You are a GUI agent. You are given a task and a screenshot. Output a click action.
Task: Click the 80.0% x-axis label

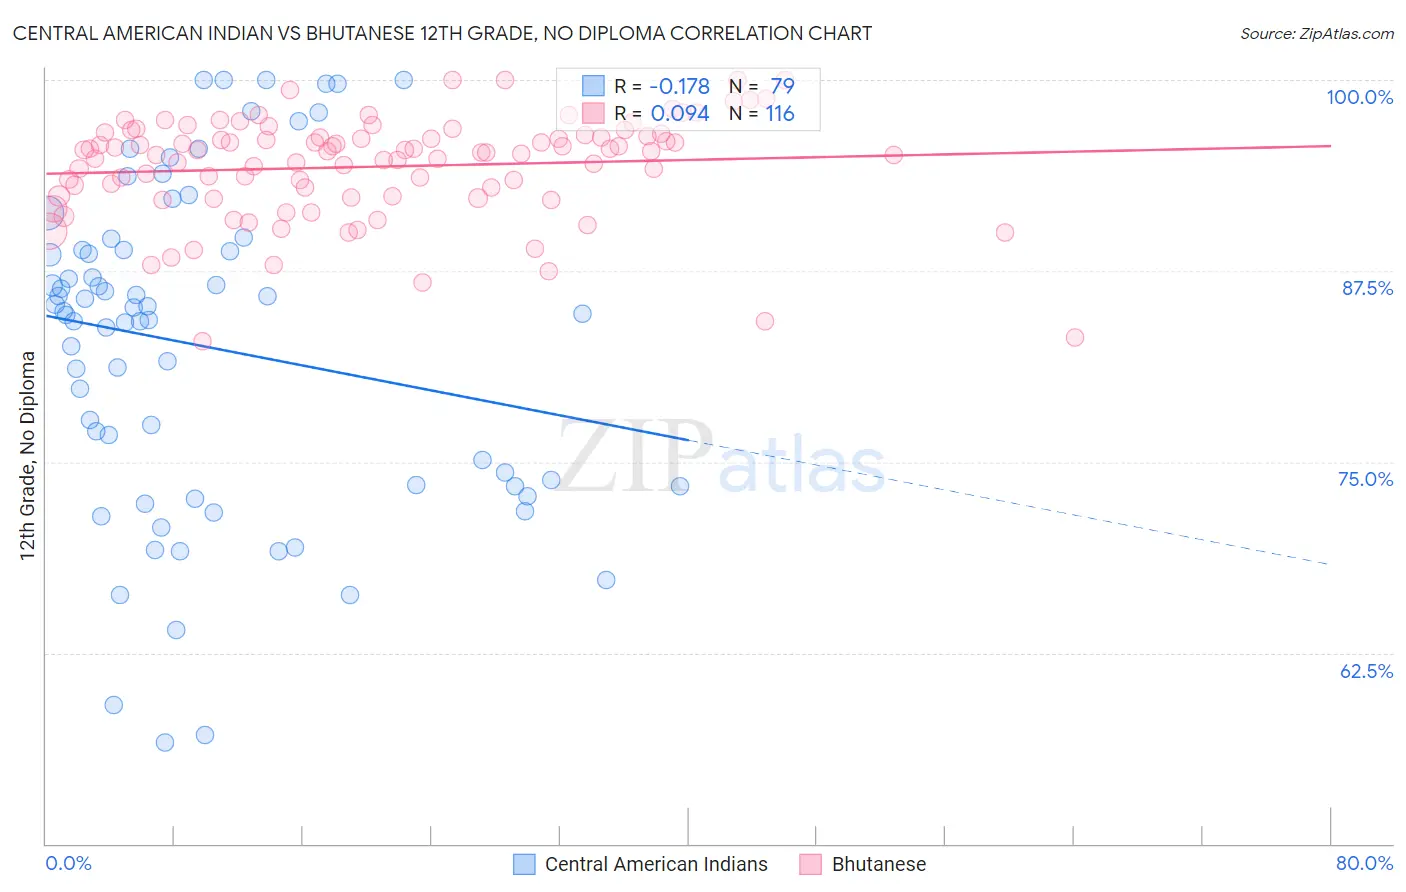pos(1364,863)
